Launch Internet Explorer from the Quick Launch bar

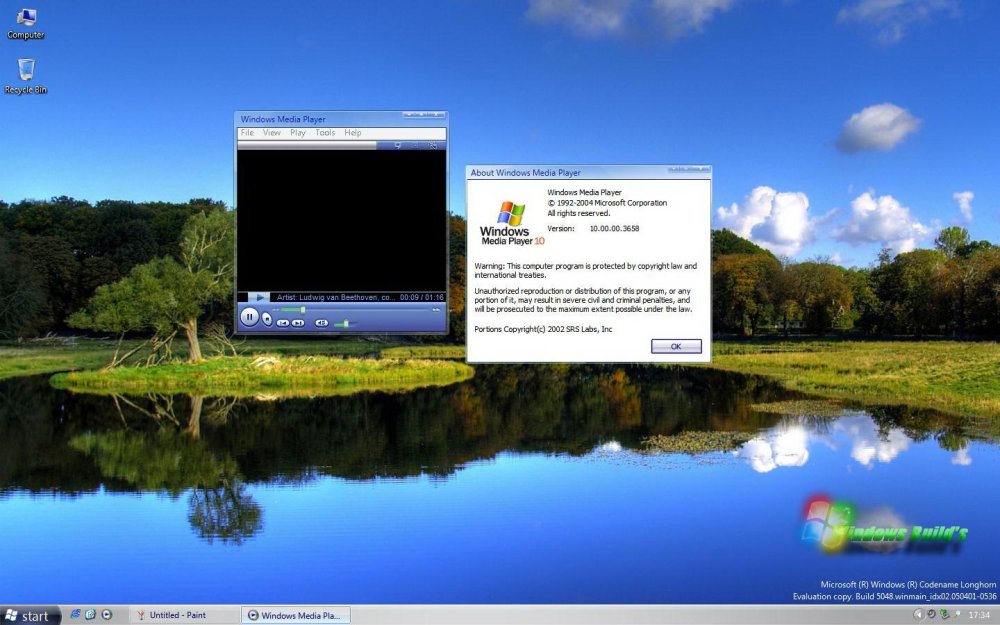pyautogui.click(x=75, y=614)
